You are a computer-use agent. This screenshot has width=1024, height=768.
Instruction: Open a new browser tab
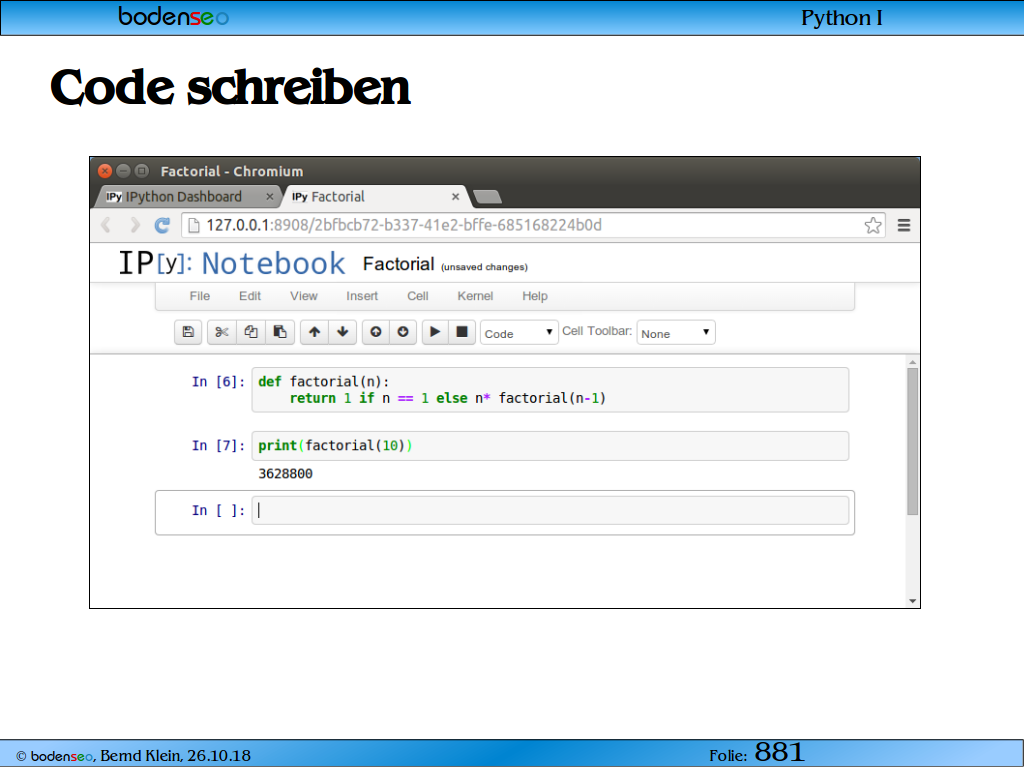[487, 197]
